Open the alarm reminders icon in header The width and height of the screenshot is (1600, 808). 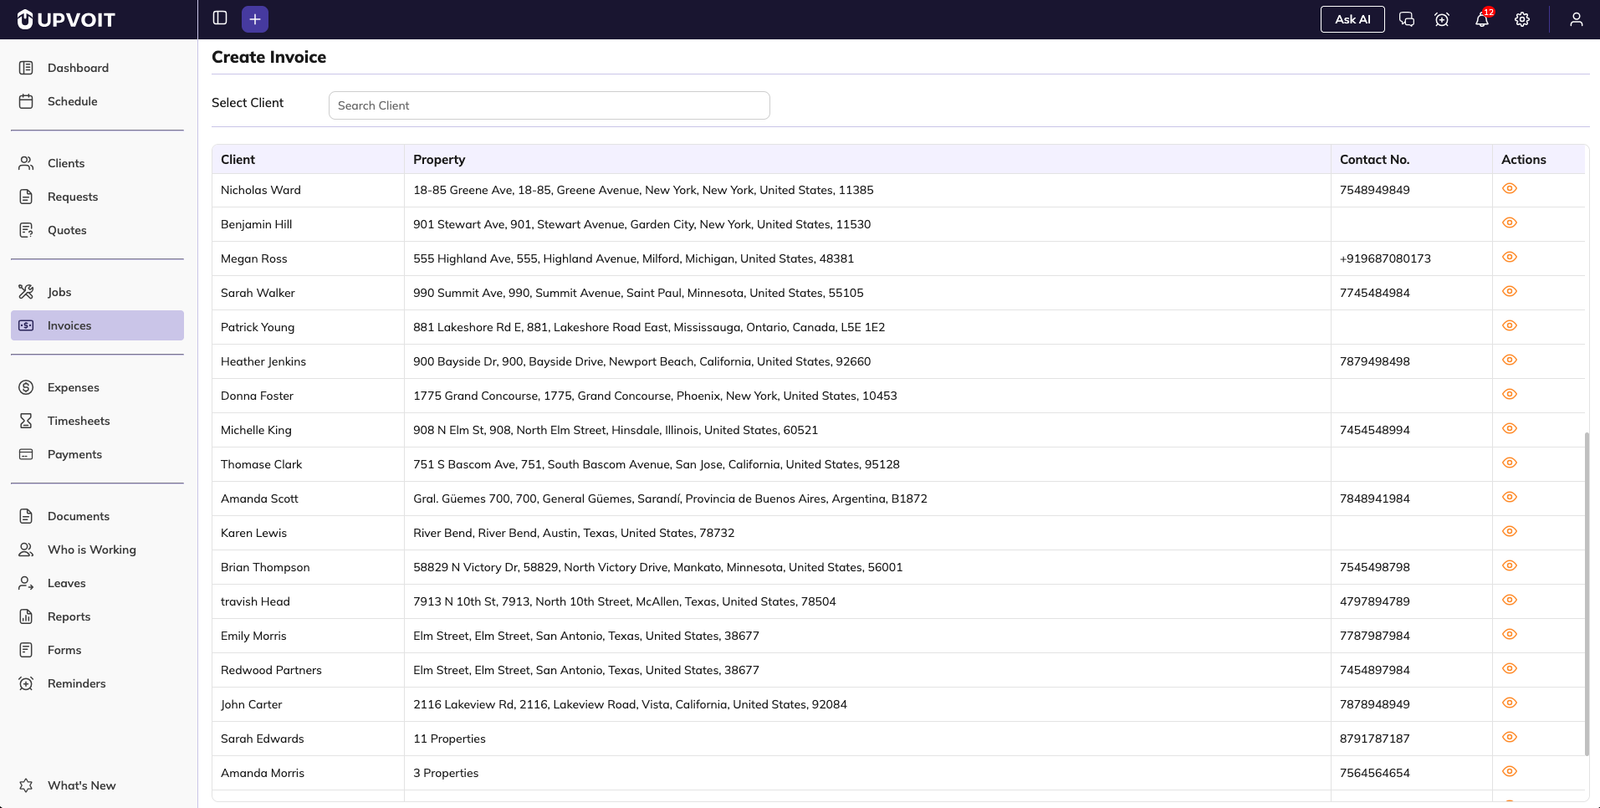pos(1441,19)
